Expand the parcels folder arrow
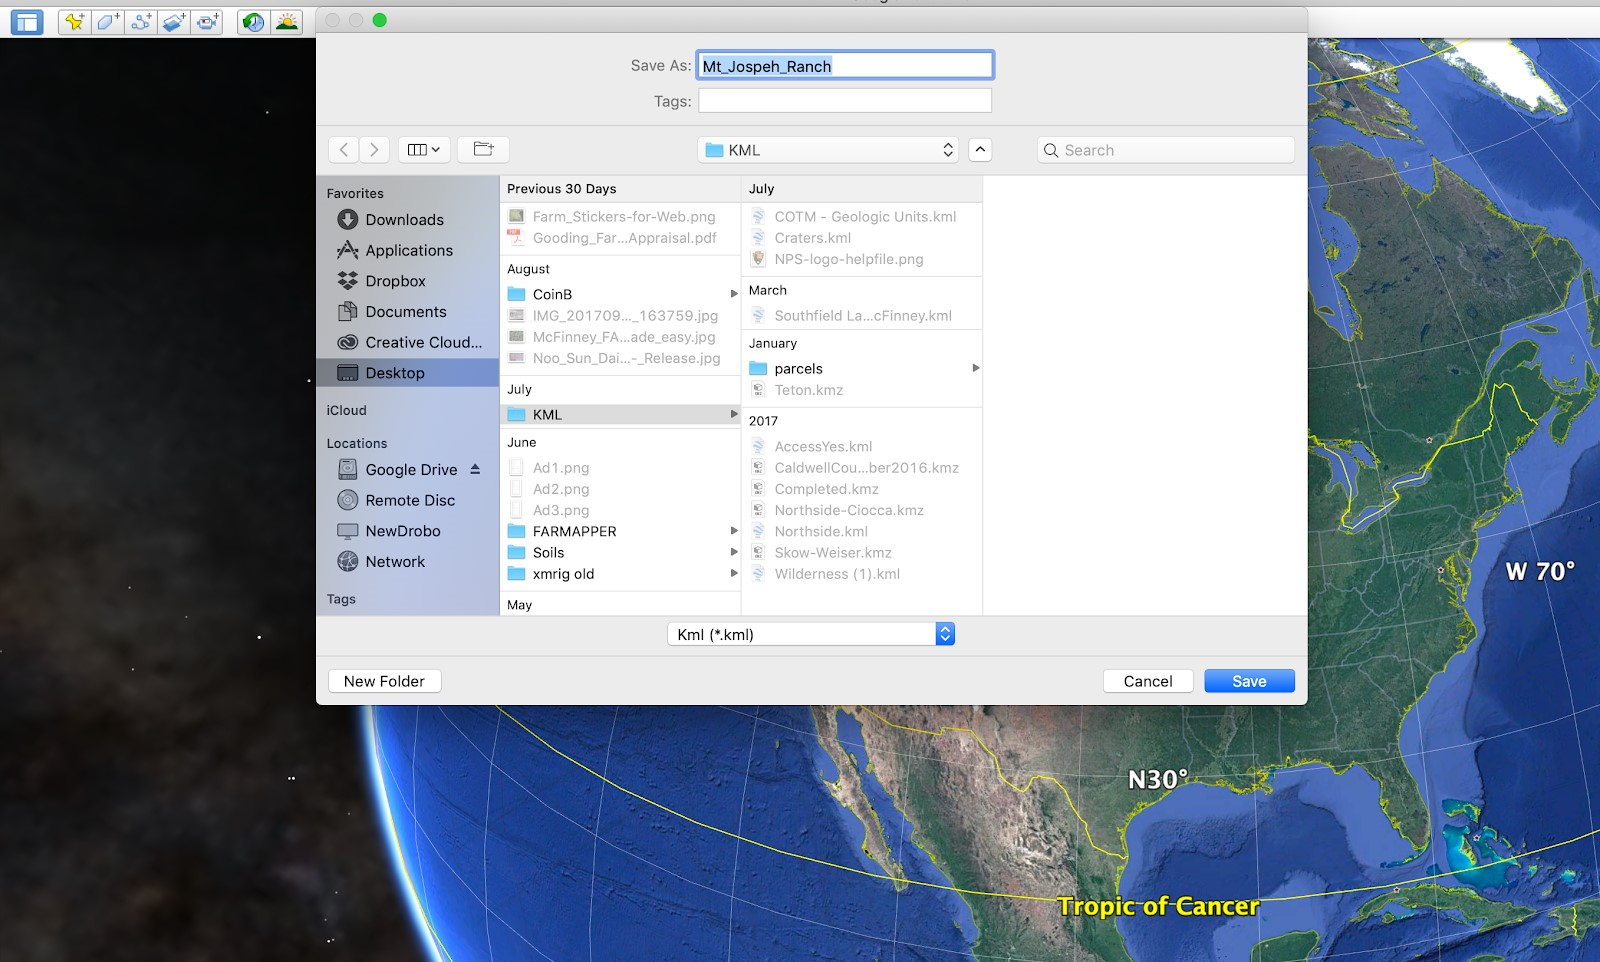 [976, 369]
